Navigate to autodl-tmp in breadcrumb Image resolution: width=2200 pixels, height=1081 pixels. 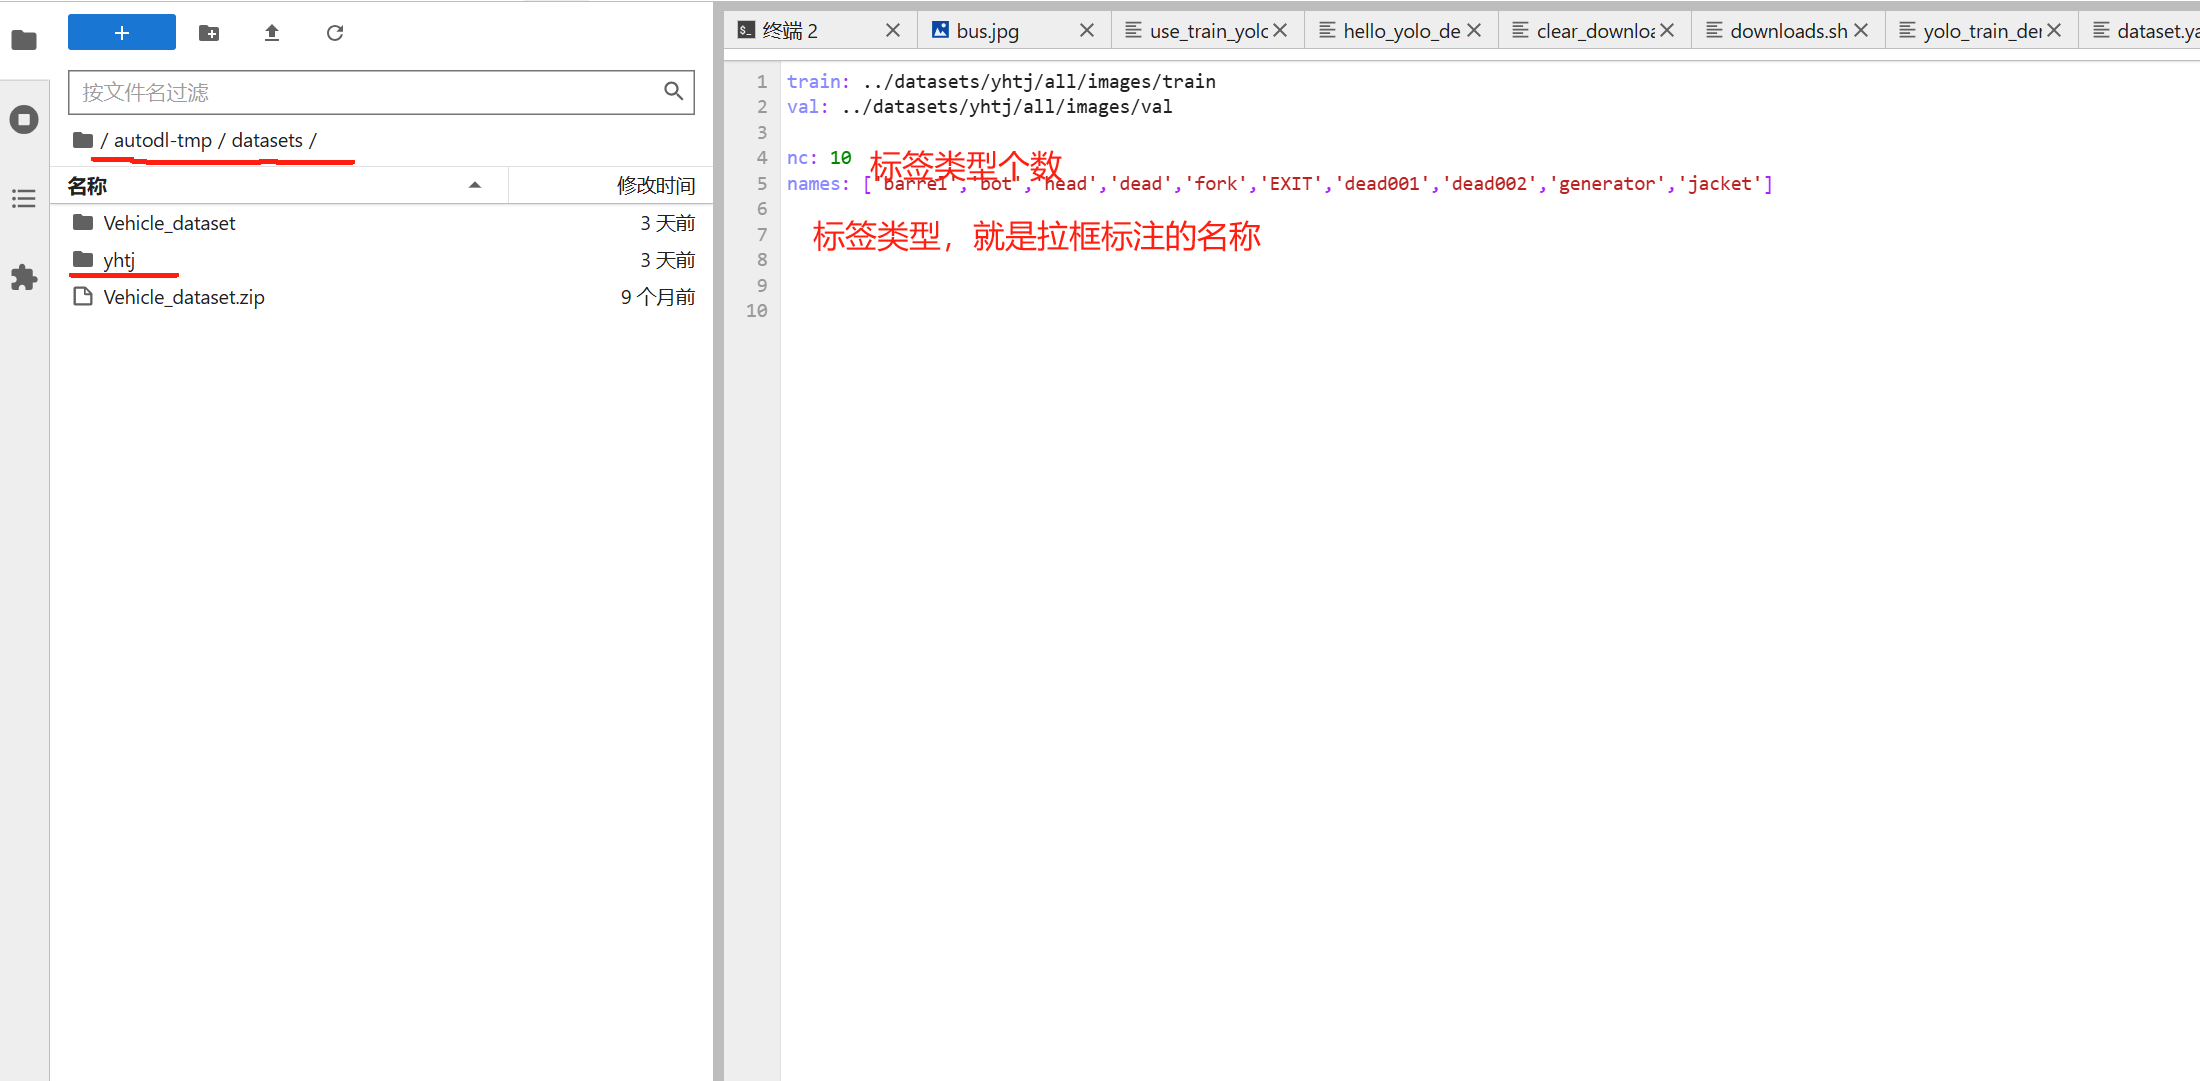(163, 140)
